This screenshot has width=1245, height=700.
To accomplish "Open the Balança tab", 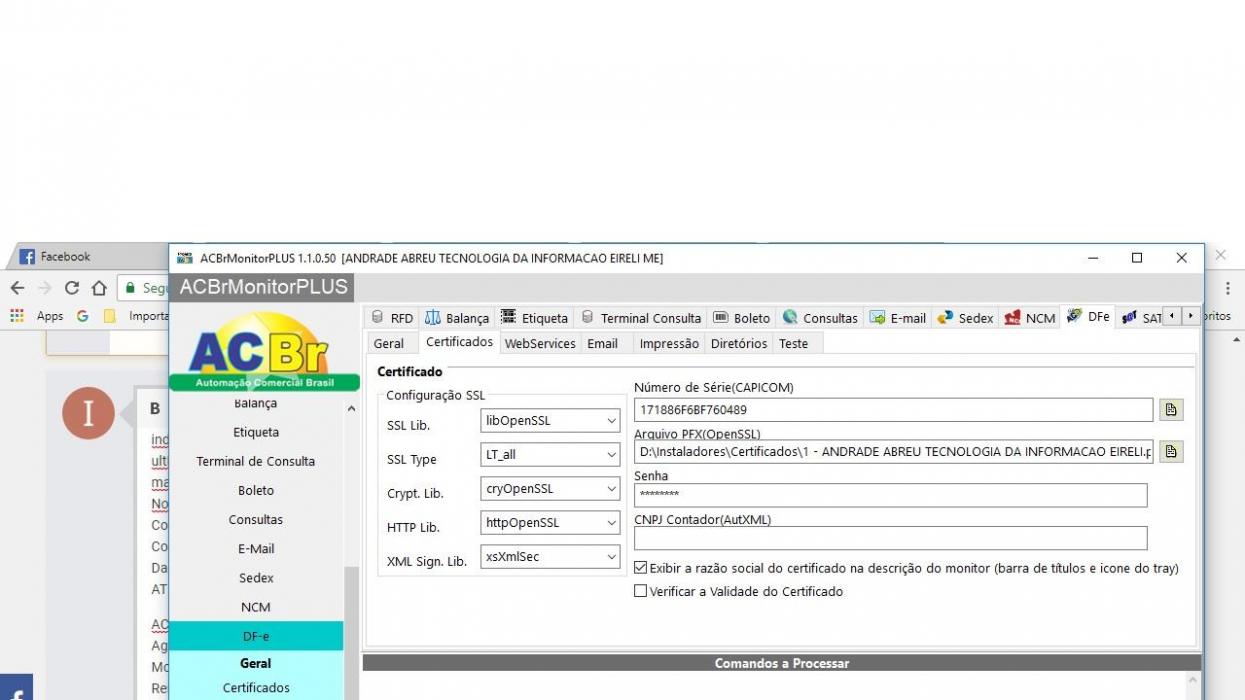I will [x=457, y=318].
